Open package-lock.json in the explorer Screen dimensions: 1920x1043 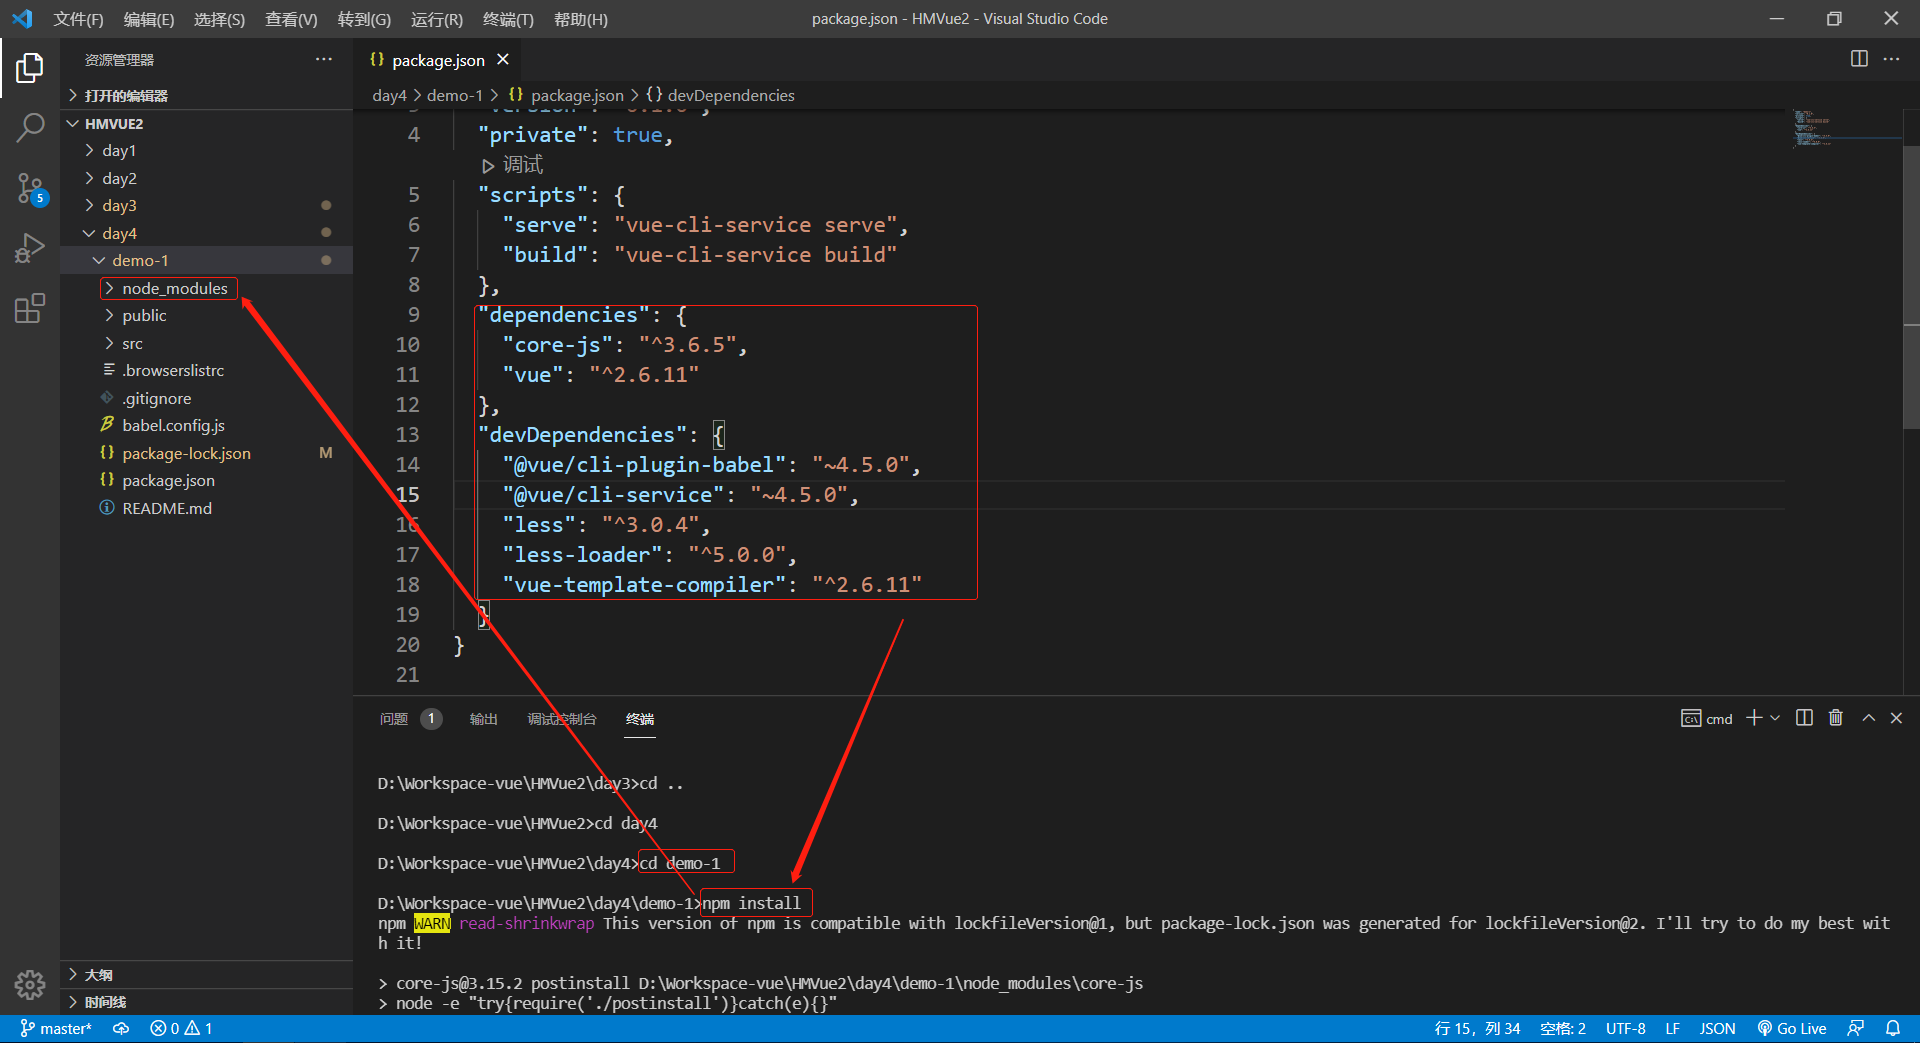207,454
